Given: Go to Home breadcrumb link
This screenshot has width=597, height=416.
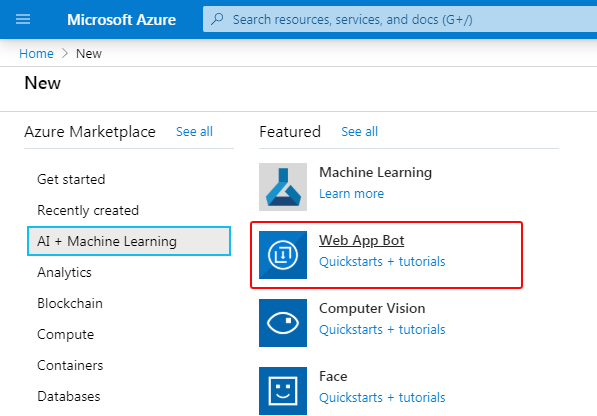Looking at the screenshot, I should pos(36,54).
